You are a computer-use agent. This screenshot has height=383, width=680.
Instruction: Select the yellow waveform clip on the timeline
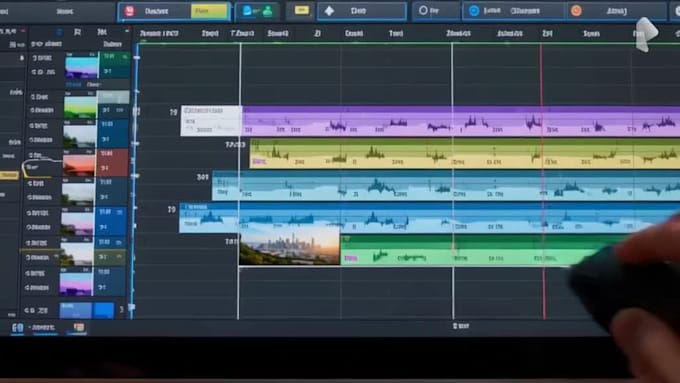pos(464,154)
